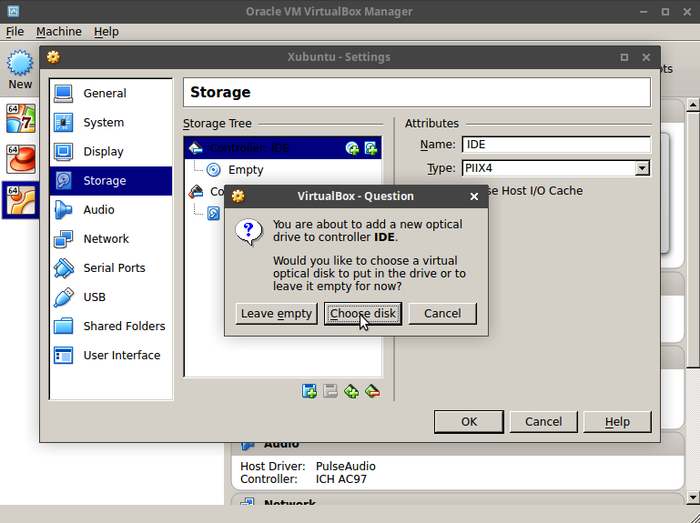Open Serial Ports settings category
Viewport: 700px width, 523px height.
click(111, 268)
